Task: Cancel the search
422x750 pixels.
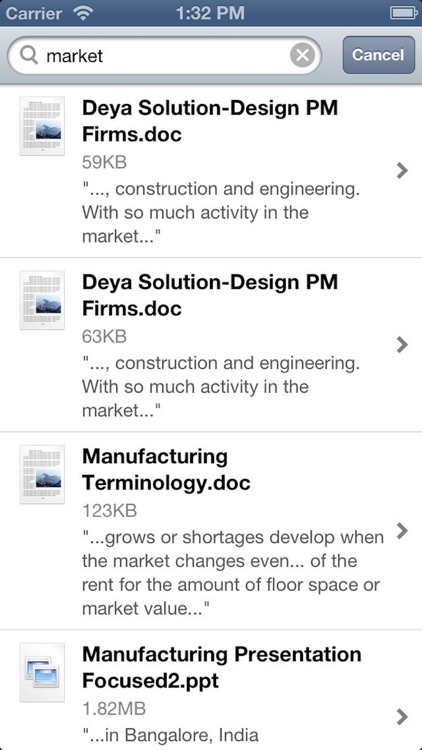Action: [378, 55]
